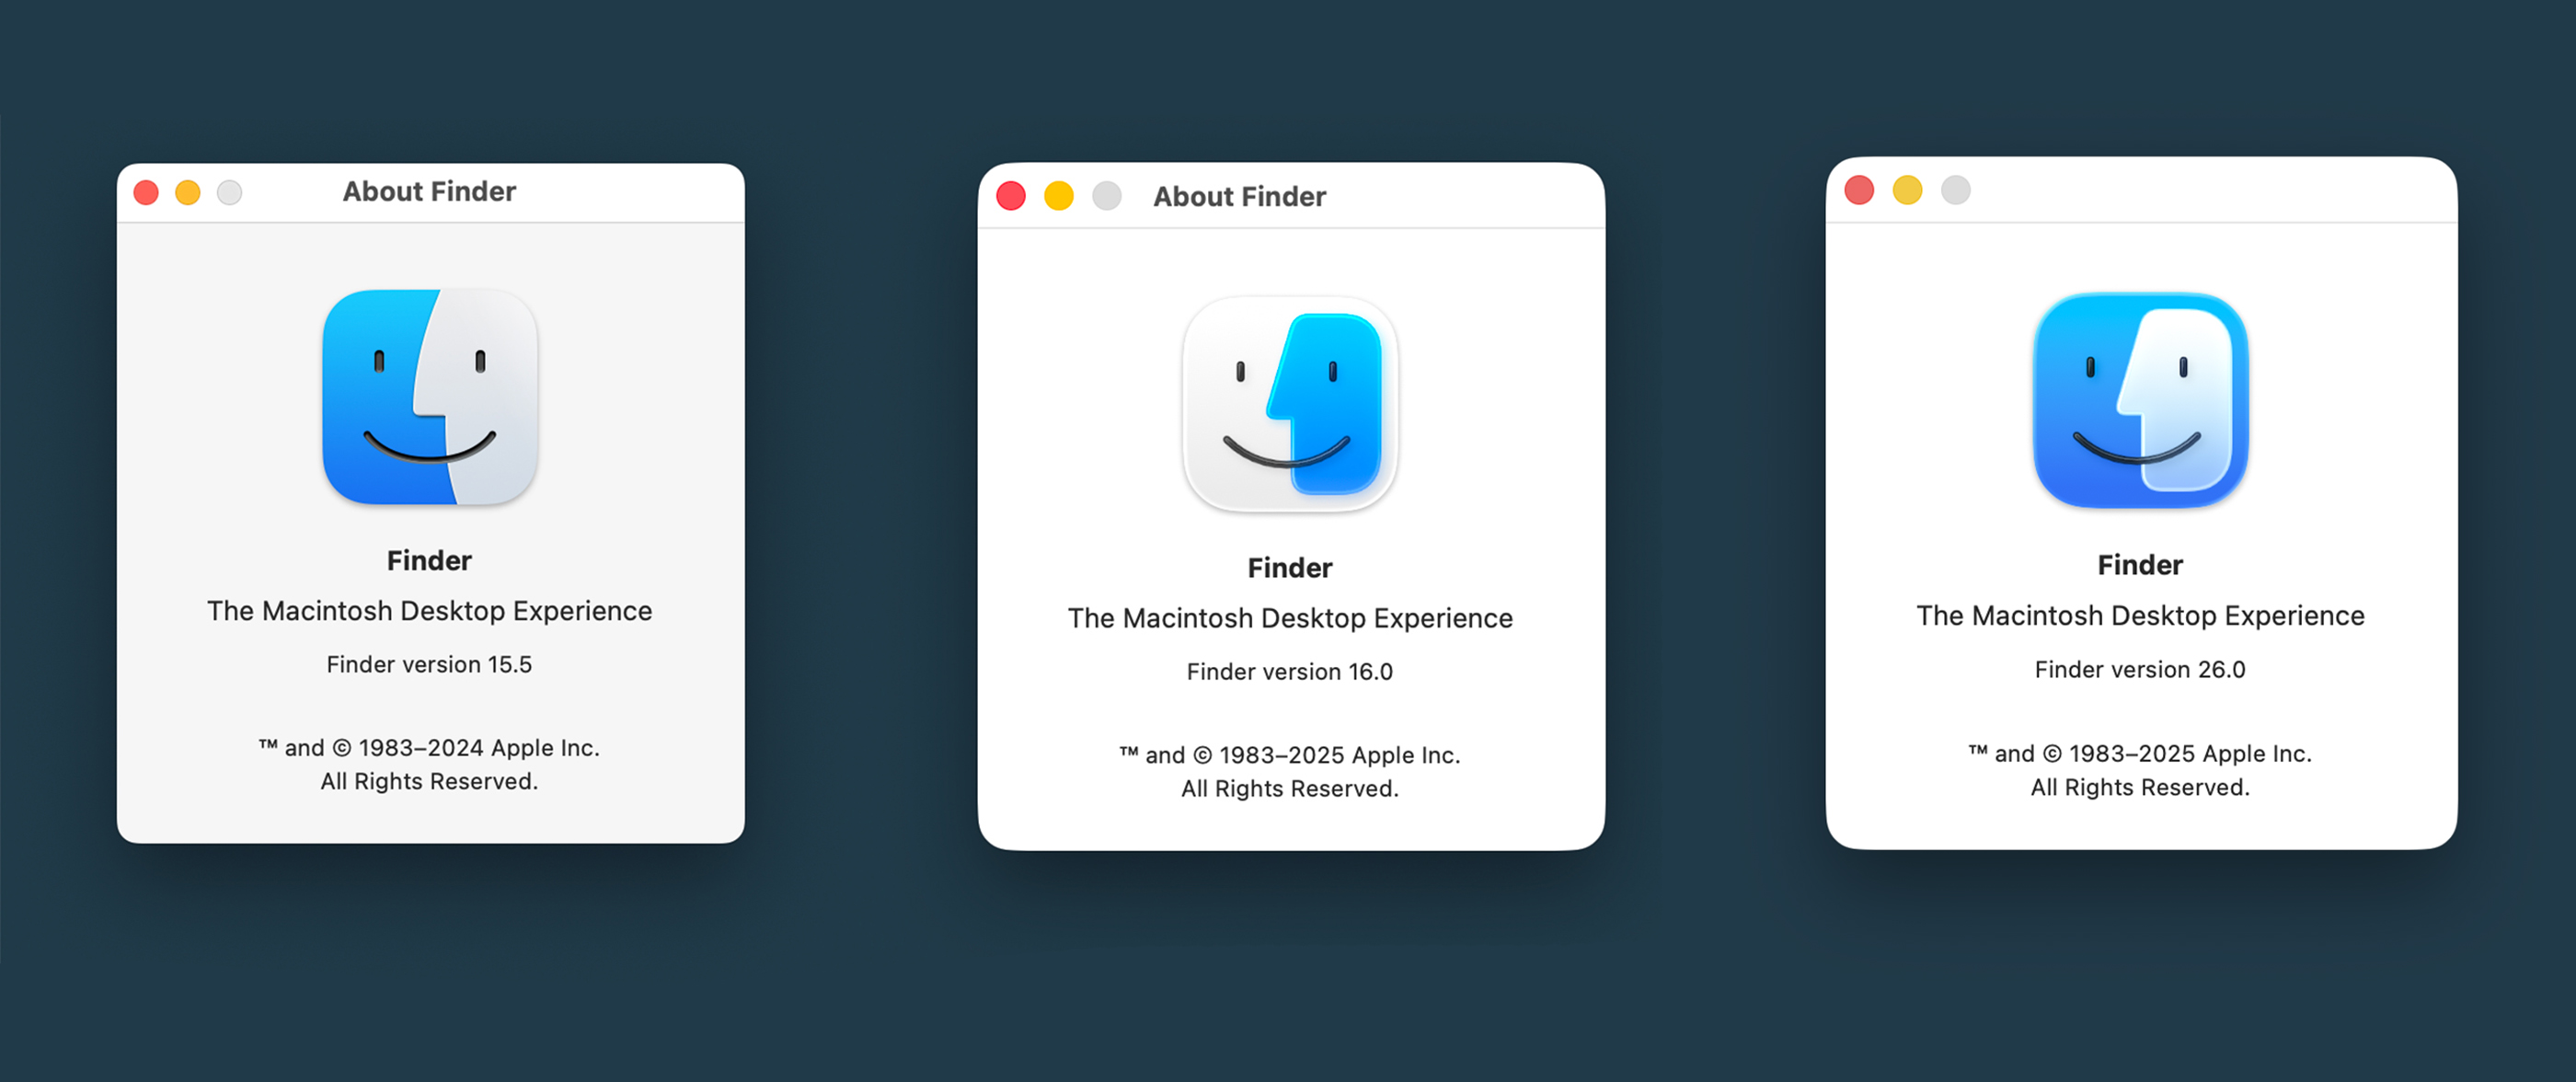Close the Finder version 15.5 About window
This screenshot has width=2576, height=1082.
(146, 192)
